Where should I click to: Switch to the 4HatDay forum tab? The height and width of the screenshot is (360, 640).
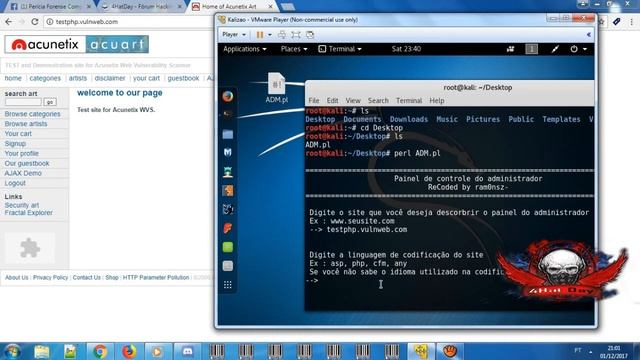(141, 7)
